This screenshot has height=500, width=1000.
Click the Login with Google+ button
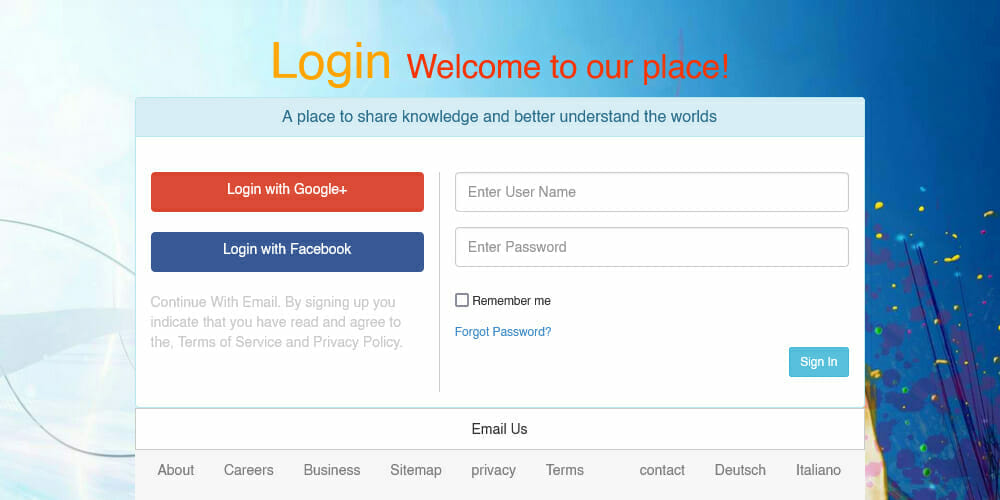pos(287,191)
